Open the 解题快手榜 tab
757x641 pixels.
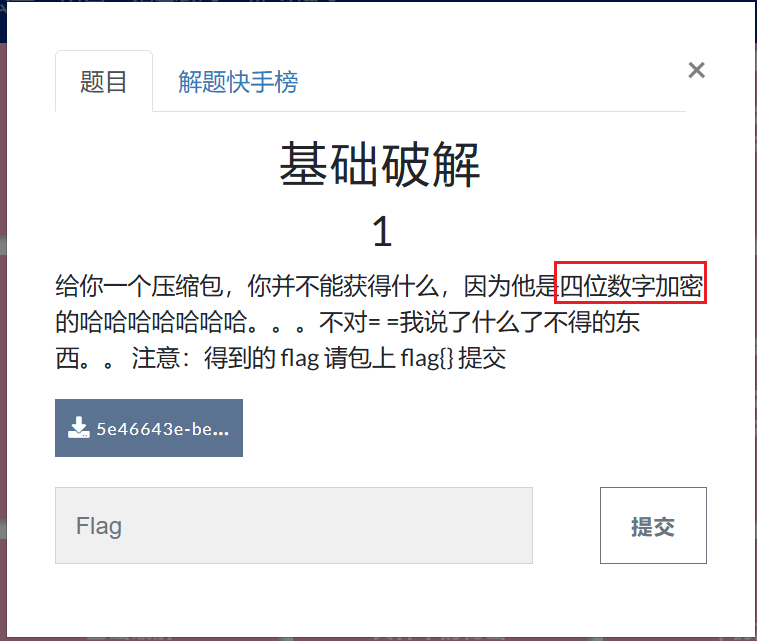pyautogui.click(x=238, y=82)
